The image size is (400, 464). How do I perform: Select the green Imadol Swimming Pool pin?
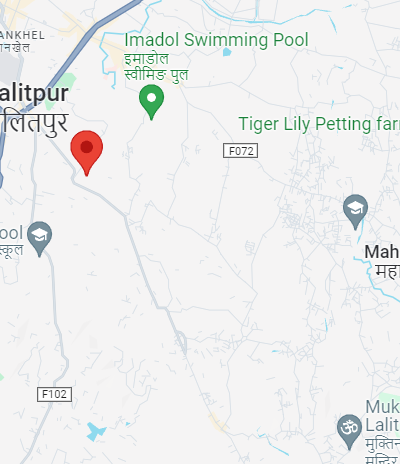pos(151,102)
